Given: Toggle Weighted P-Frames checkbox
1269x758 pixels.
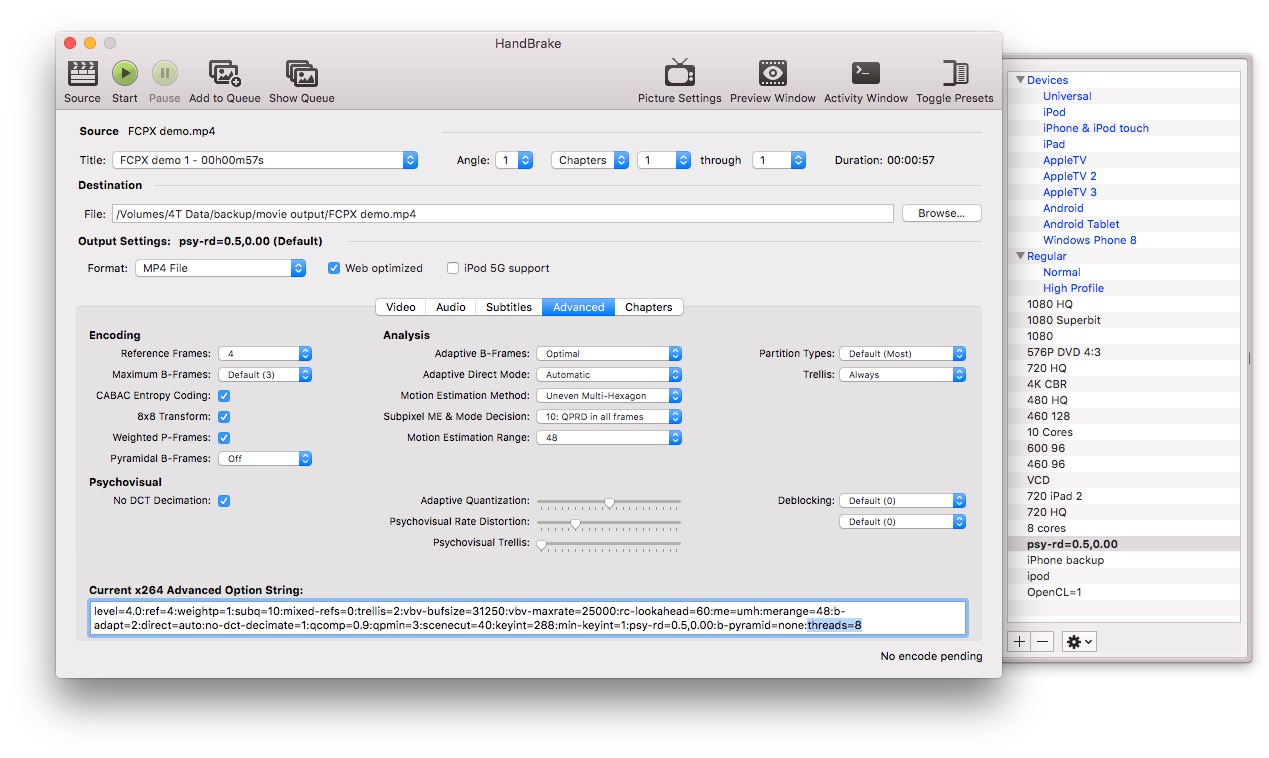Looking at the screenshot, I should point(224,438).
